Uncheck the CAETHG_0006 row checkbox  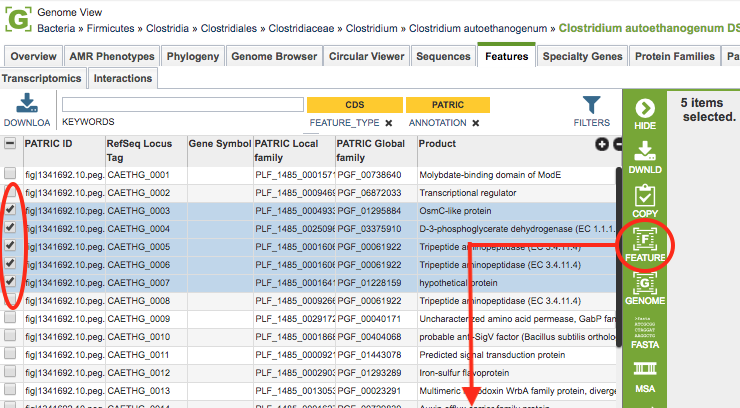10,263
